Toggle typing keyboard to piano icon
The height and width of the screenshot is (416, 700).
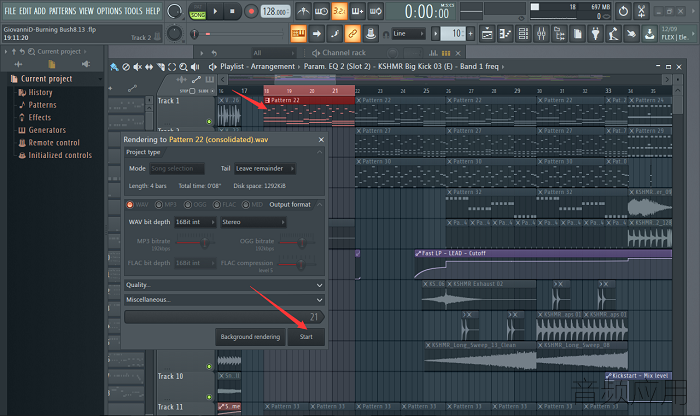point(299,33)
